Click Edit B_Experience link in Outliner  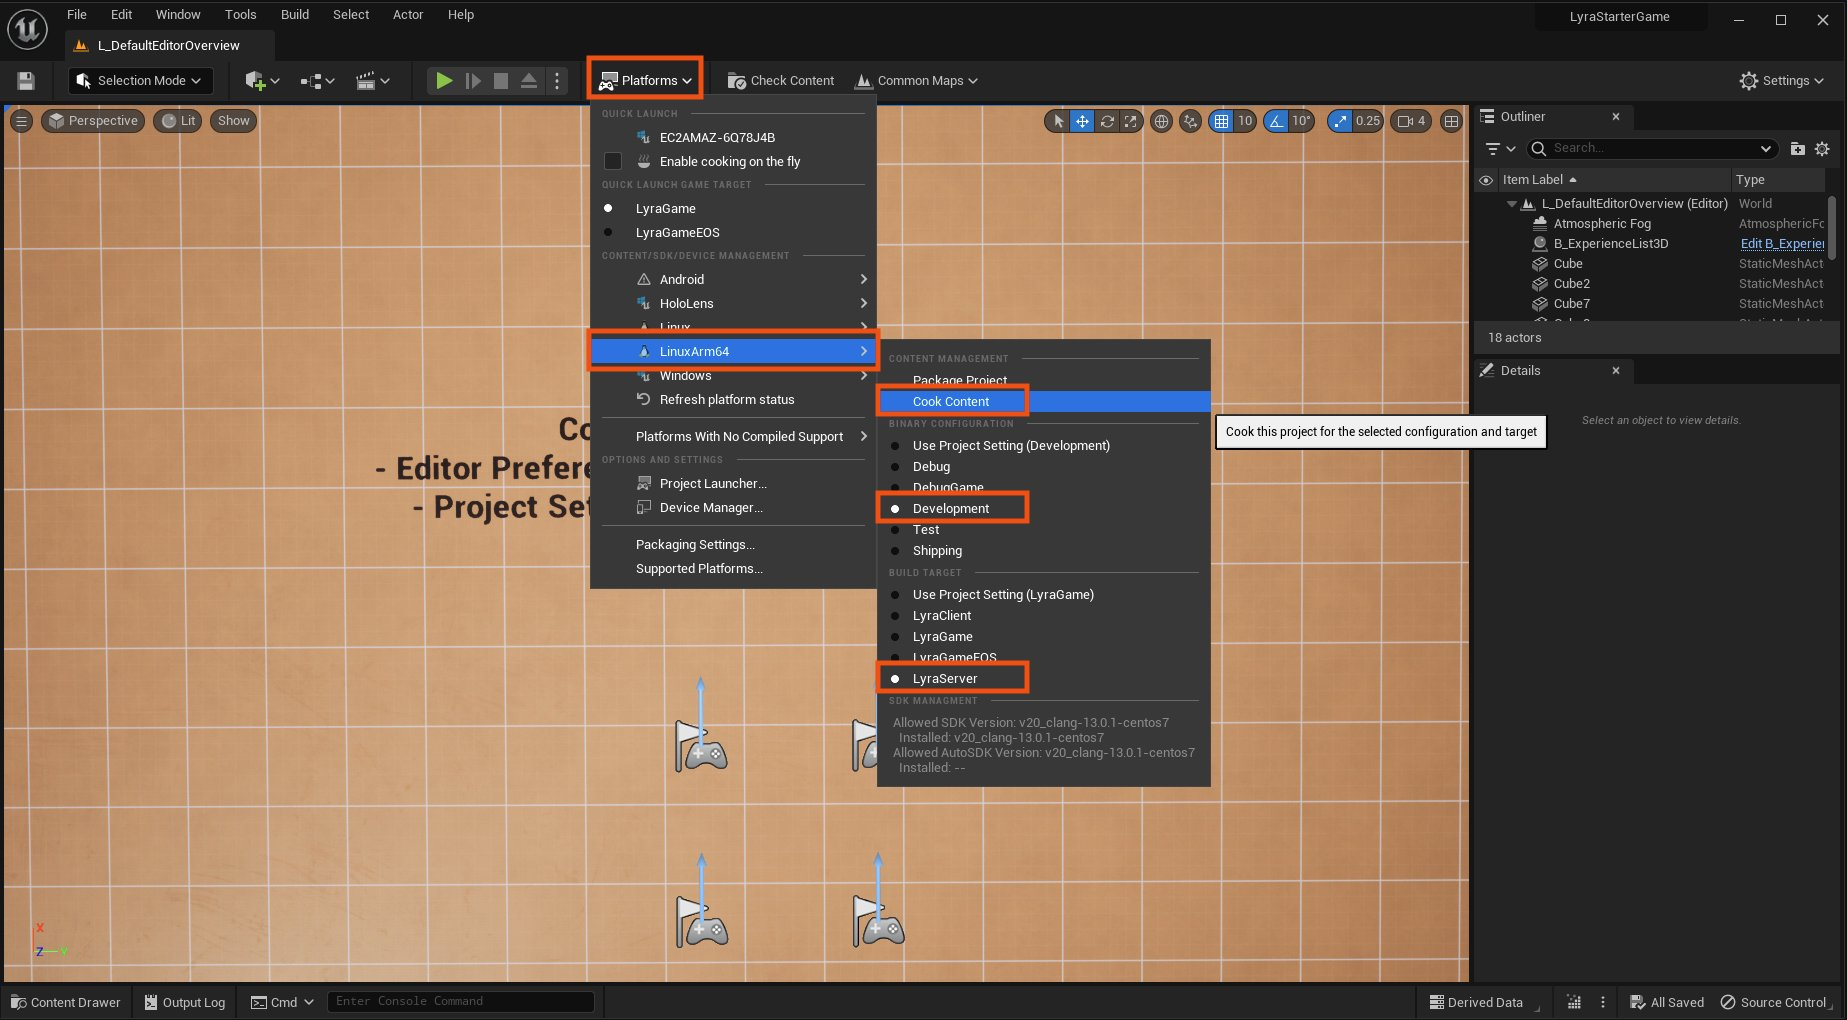(1782, 244)
